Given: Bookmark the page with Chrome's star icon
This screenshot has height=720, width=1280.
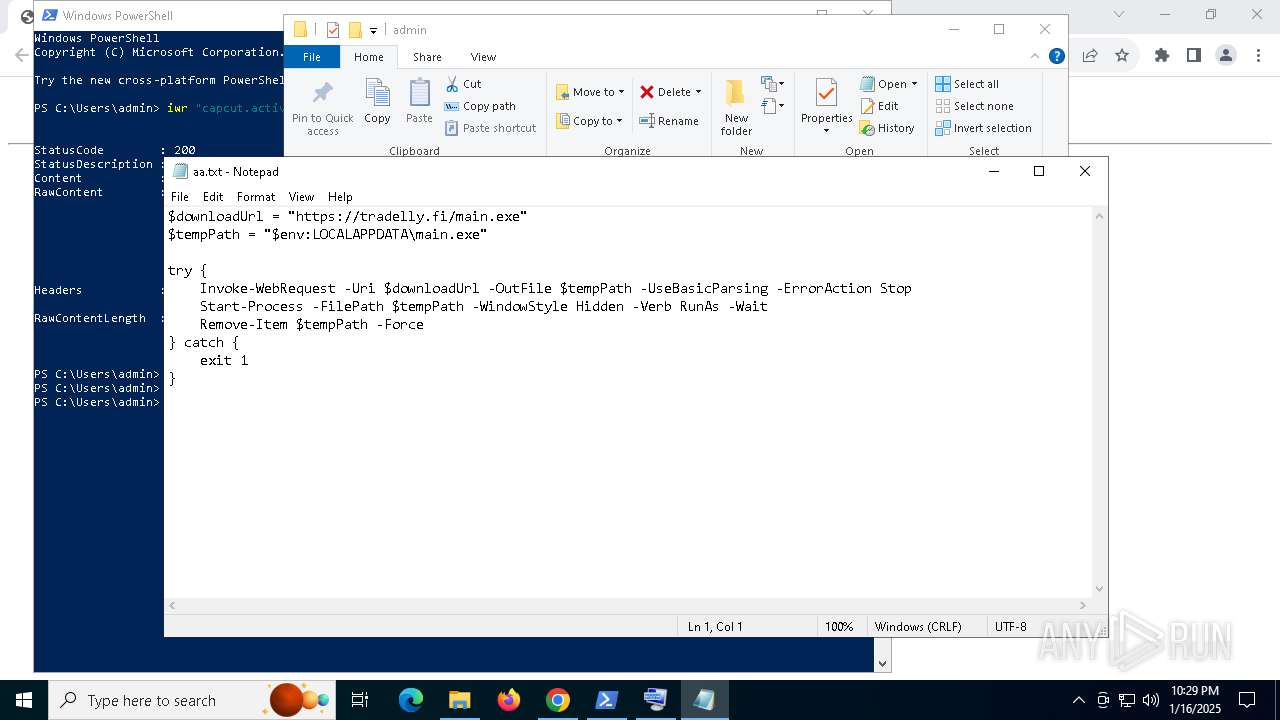Looking at the screenshot, I should 1122,55.
